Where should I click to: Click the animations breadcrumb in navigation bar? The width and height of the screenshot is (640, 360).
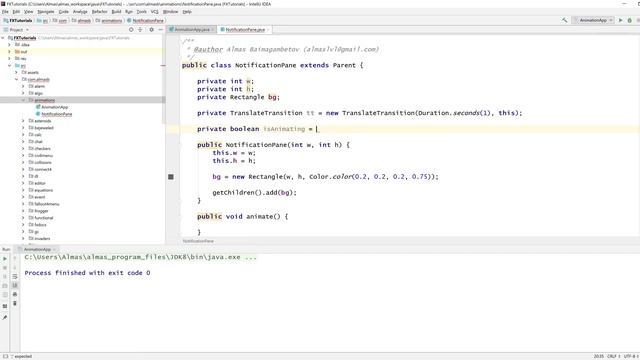point(109,20)
